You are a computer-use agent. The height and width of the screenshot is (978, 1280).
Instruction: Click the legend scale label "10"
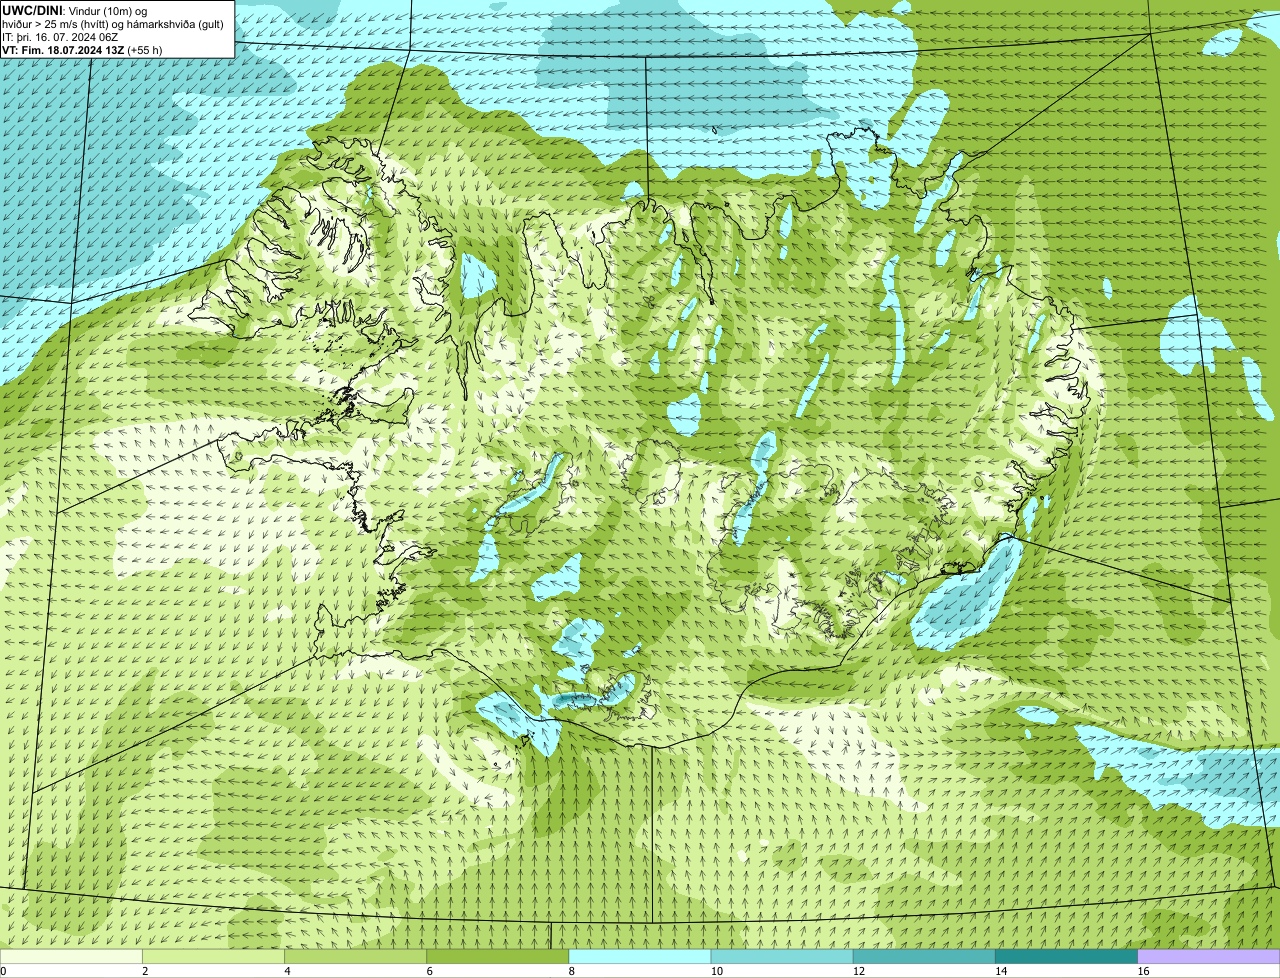point(716,971)
